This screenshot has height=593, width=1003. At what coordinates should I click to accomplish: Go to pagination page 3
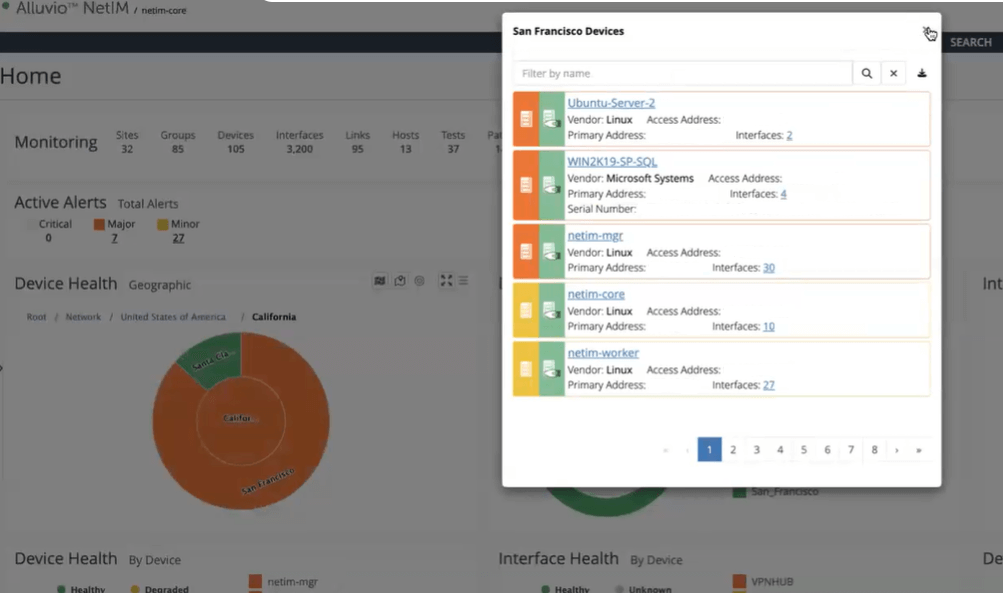coord(757,450)
